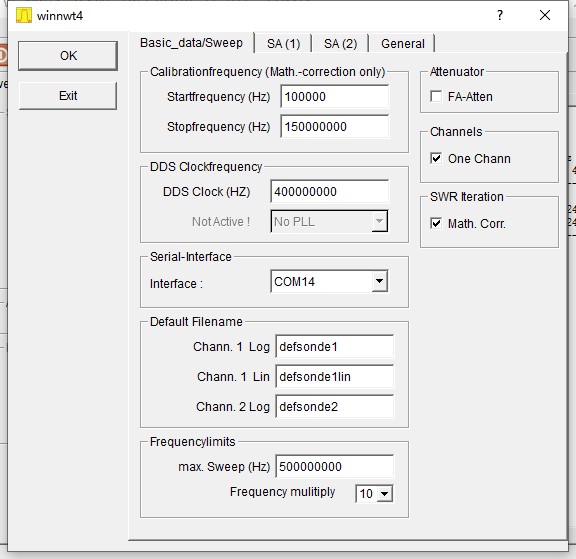Click the question mark help button
Viewport: 576px width, 559px height.
tap(500, 15)
